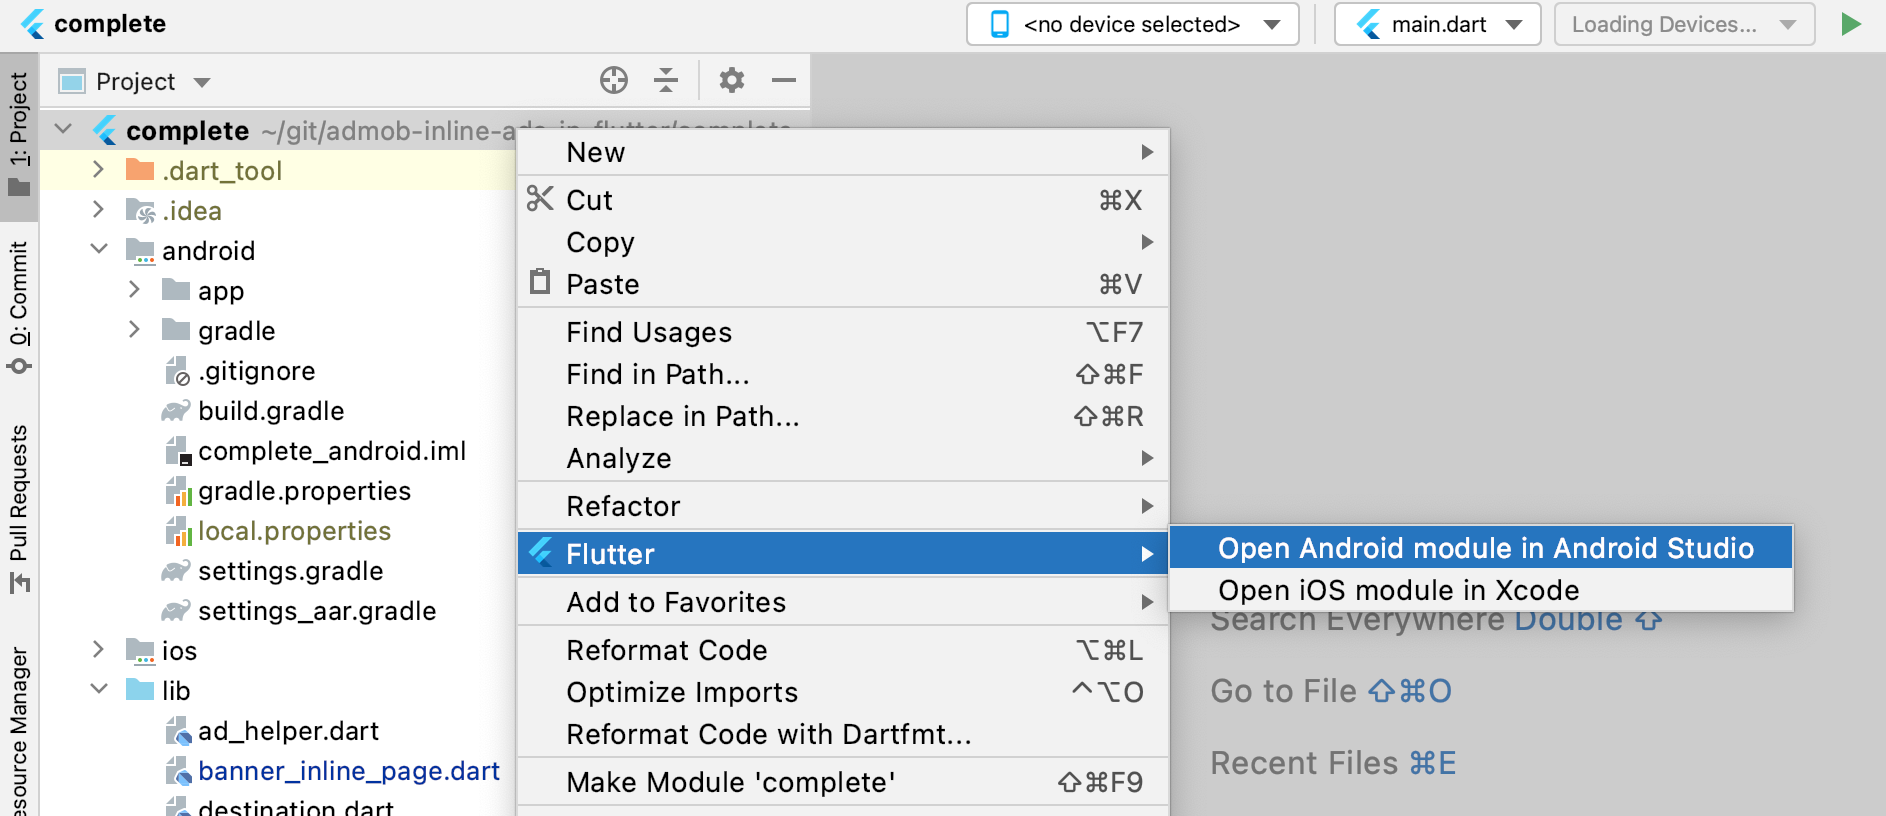Open Project panel settings gear
The height and width of the screenshot is (816, 1886).
(x=732, y=80)
